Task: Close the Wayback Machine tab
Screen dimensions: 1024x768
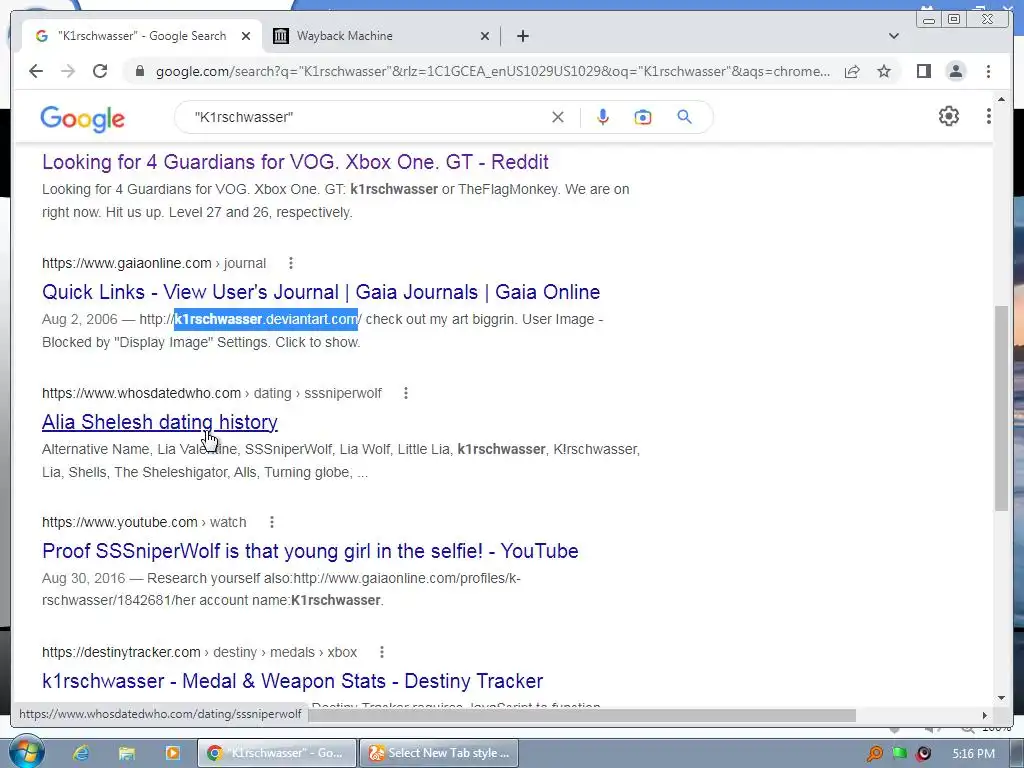Action: tap(485, 36)
